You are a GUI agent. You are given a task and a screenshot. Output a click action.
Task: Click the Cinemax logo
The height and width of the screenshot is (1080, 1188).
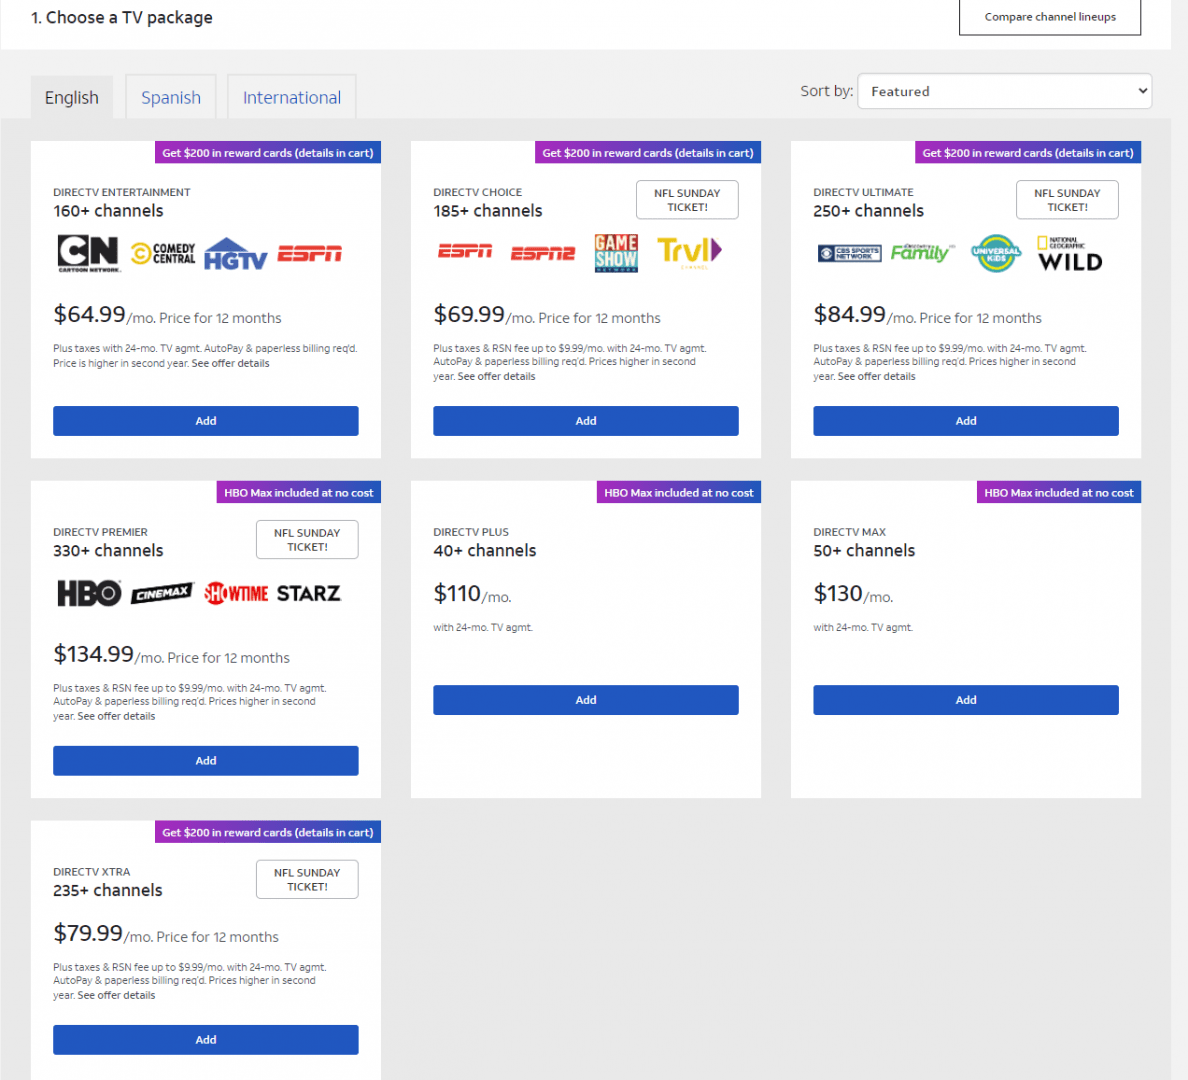[x=162, y=593]
